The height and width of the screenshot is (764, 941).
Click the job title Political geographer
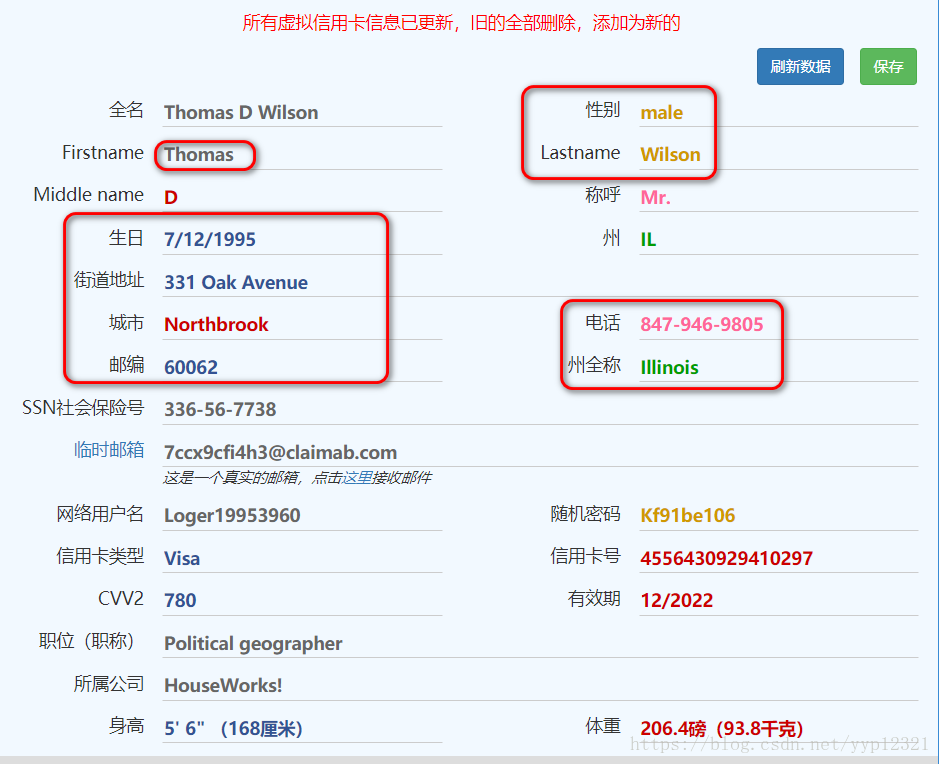tap(253, 643)
